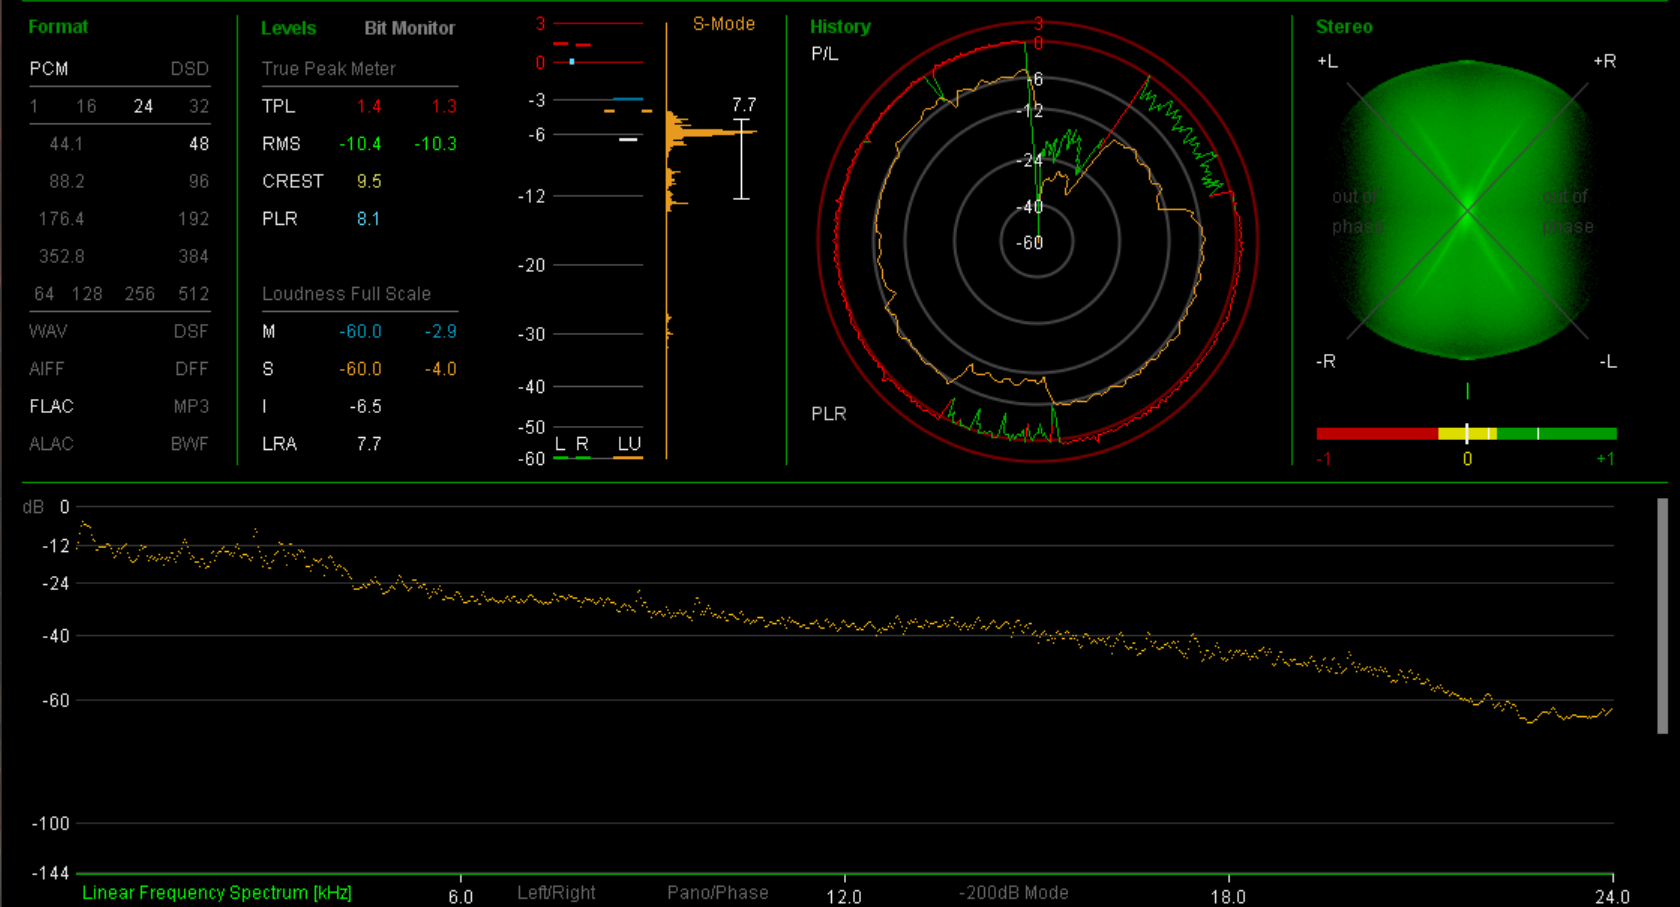Click the PLR value 8.1
The height and width of the screenshot is (907, 1680).
[x=368, y=219]
